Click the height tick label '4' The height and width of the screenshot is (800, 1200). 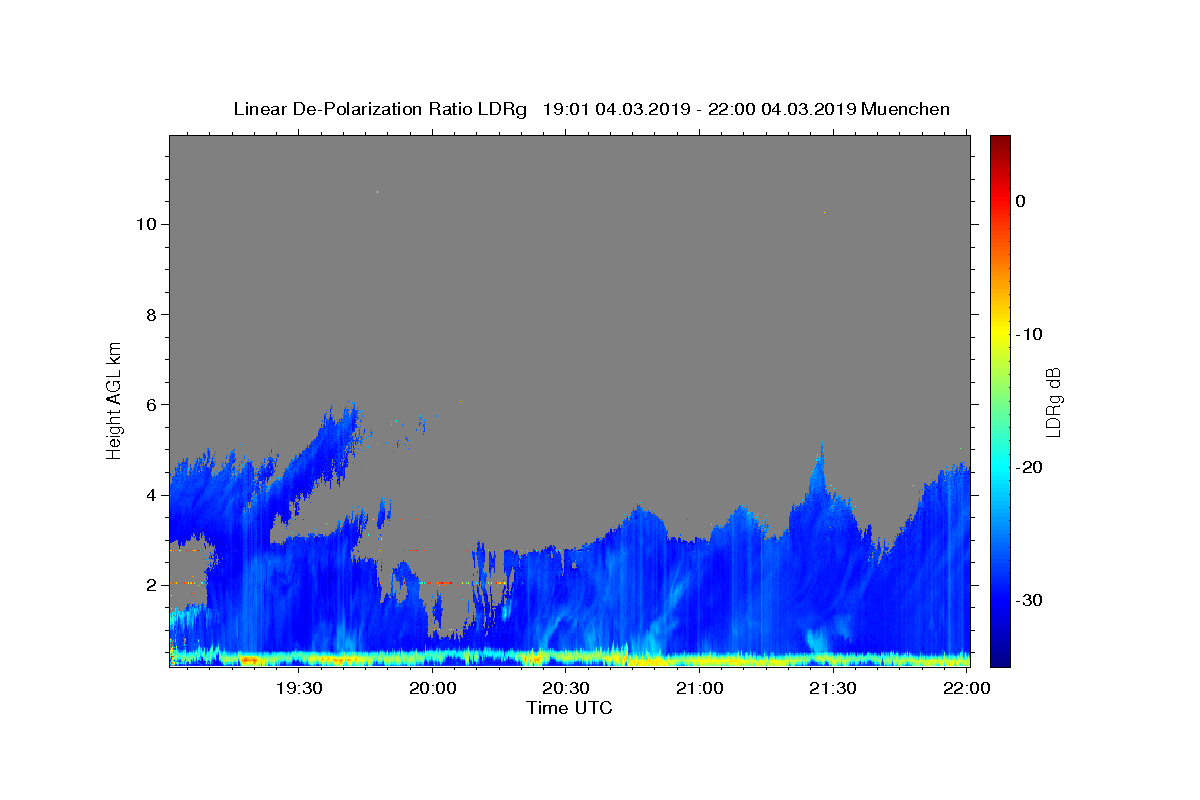tap(150, 494)
